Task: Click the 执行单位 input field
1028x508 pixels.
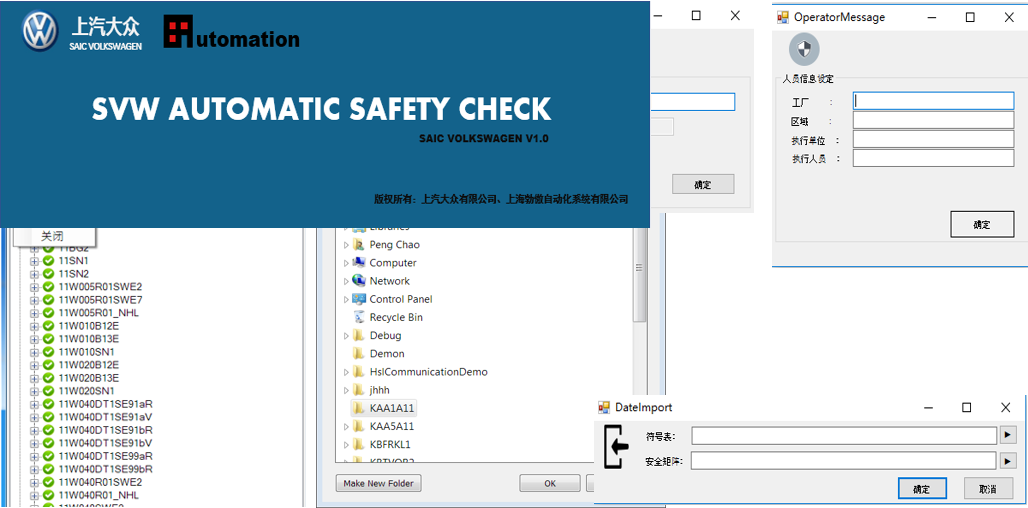Action: (934, 140)
